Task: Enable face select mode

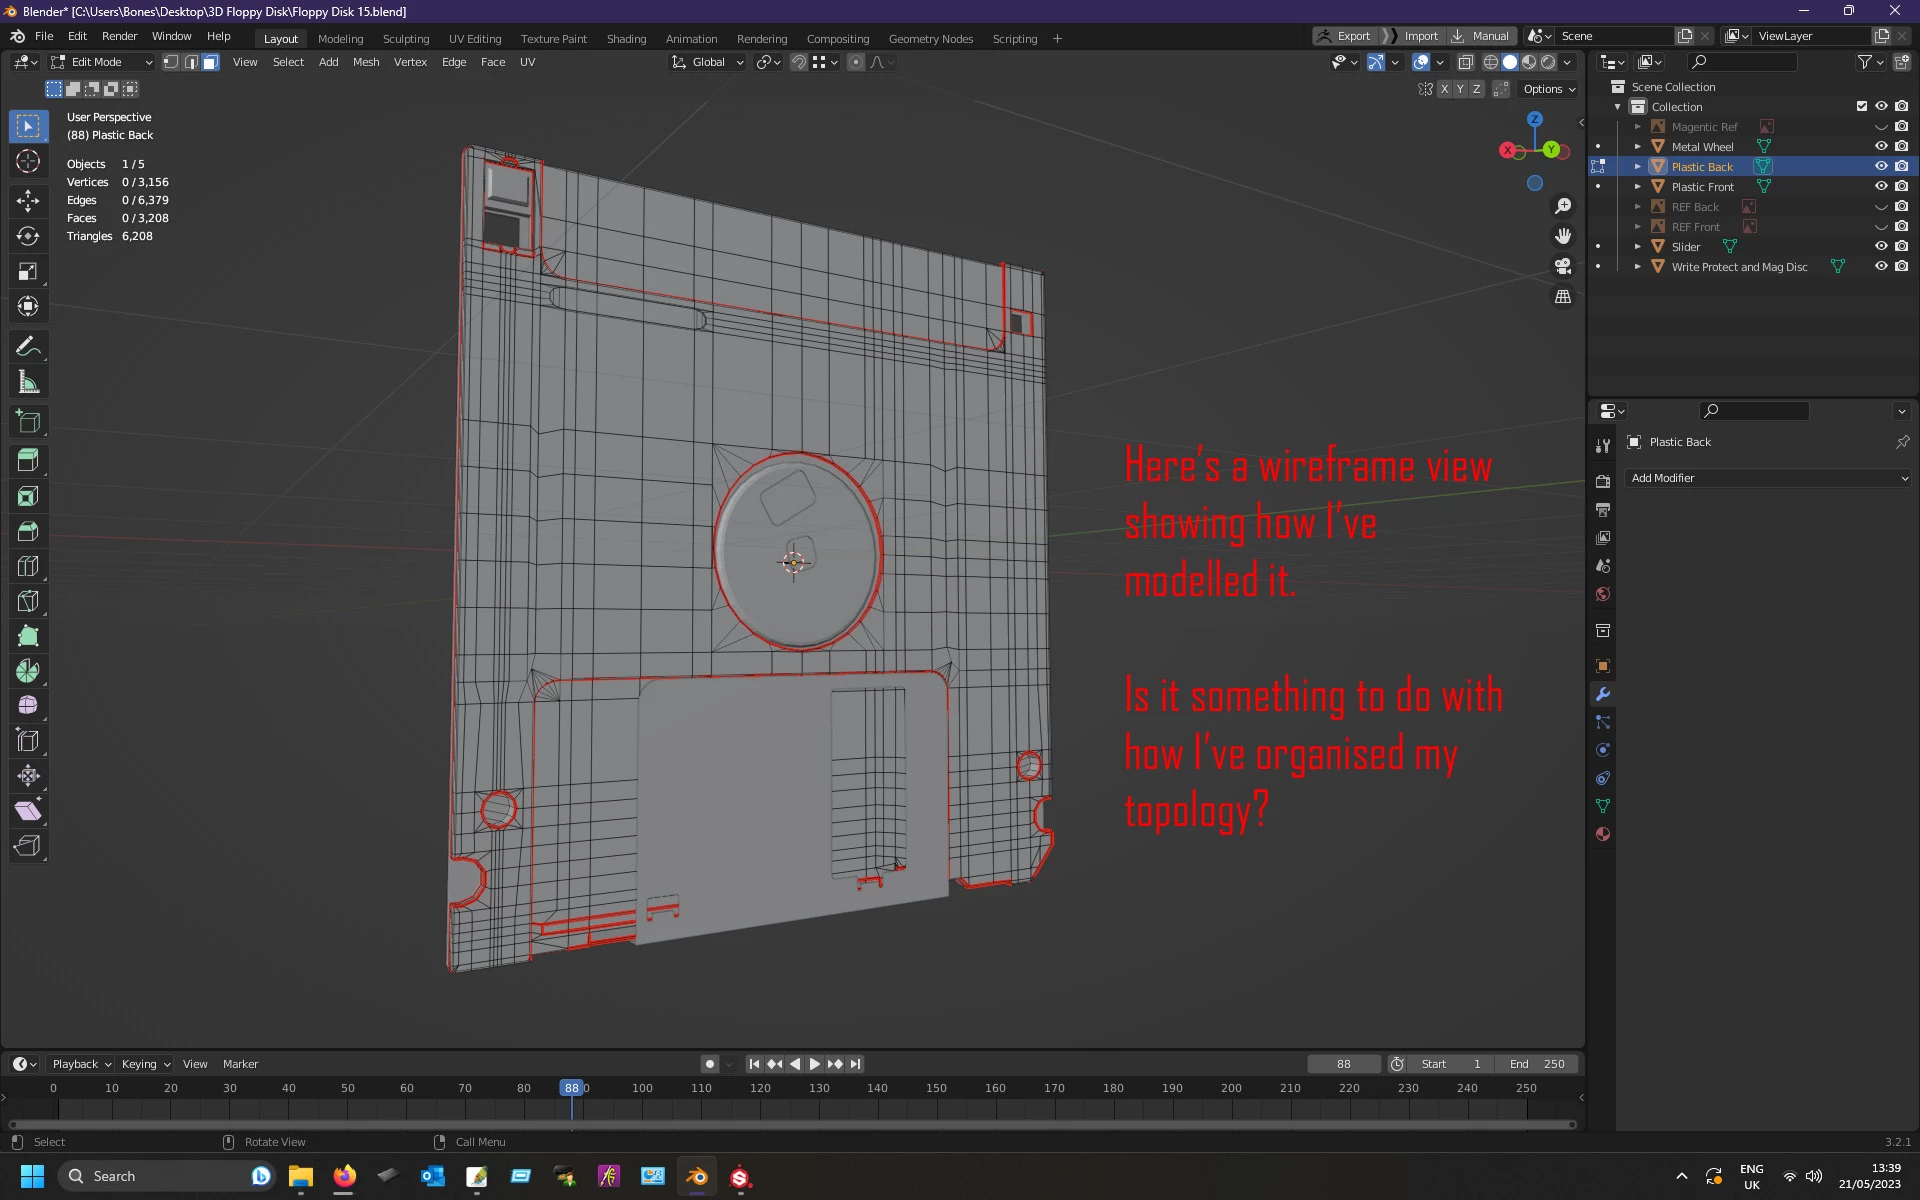Action: (x=210, y=62)
